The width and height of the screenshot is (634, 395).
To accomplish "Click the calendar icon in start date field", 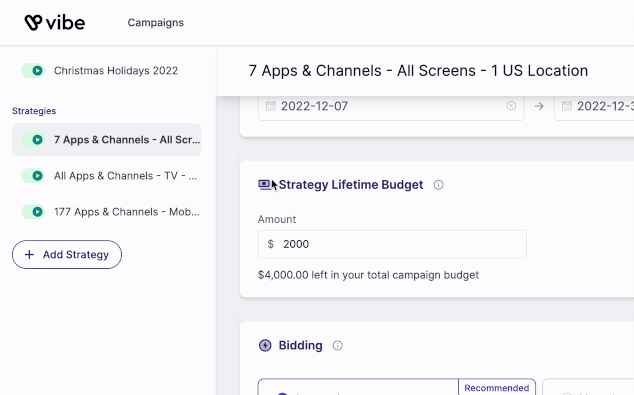I will 271,106.
